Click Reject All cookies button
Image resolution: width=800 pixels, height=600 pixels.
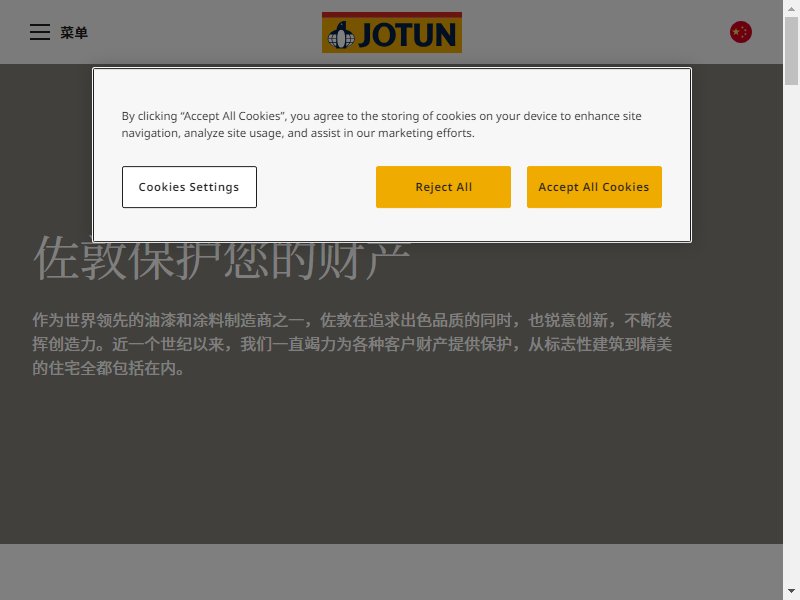coord(443,187)
